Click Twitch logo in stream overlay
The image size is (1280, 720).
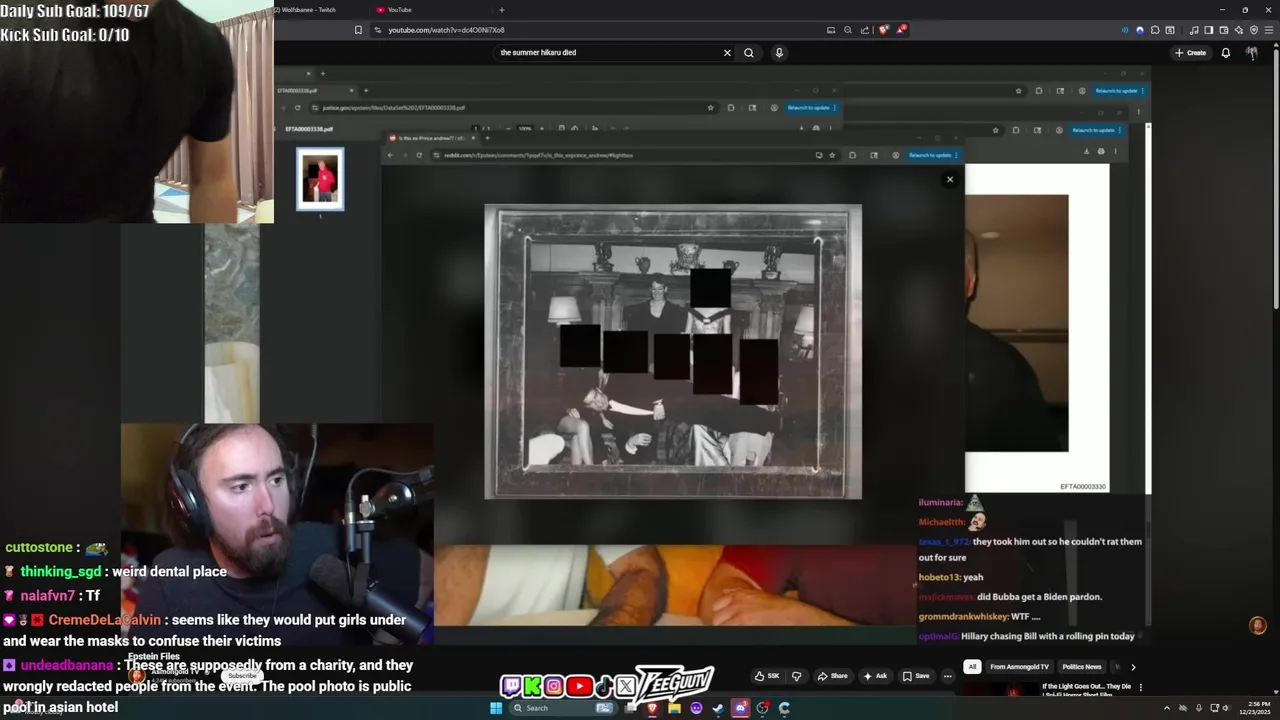tap(511, 686)
